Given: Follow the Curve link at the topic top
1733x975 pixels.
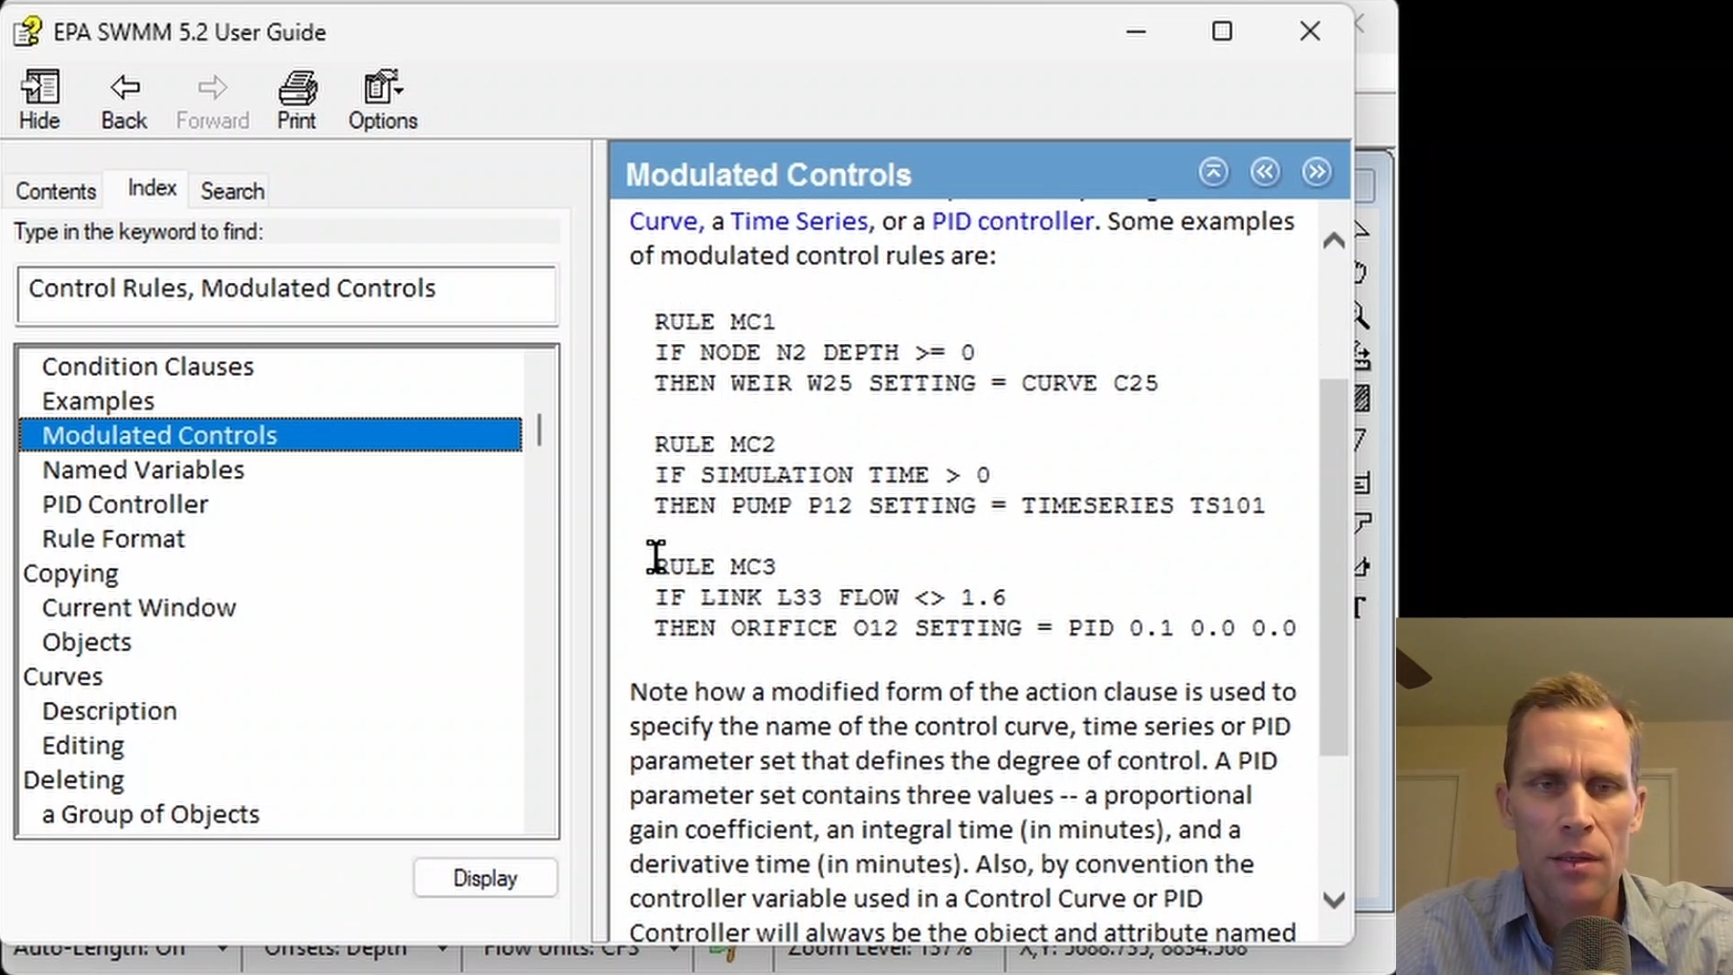Looking at the screenshot, I should tap(664, 221).
